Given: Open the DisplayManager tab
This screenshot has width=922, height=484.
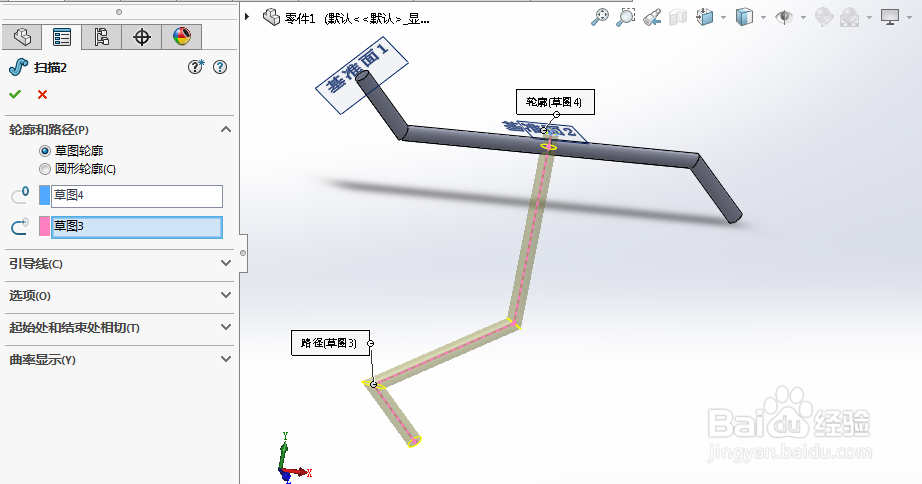Looking at the screenshot, I should [x=182, y=37].
